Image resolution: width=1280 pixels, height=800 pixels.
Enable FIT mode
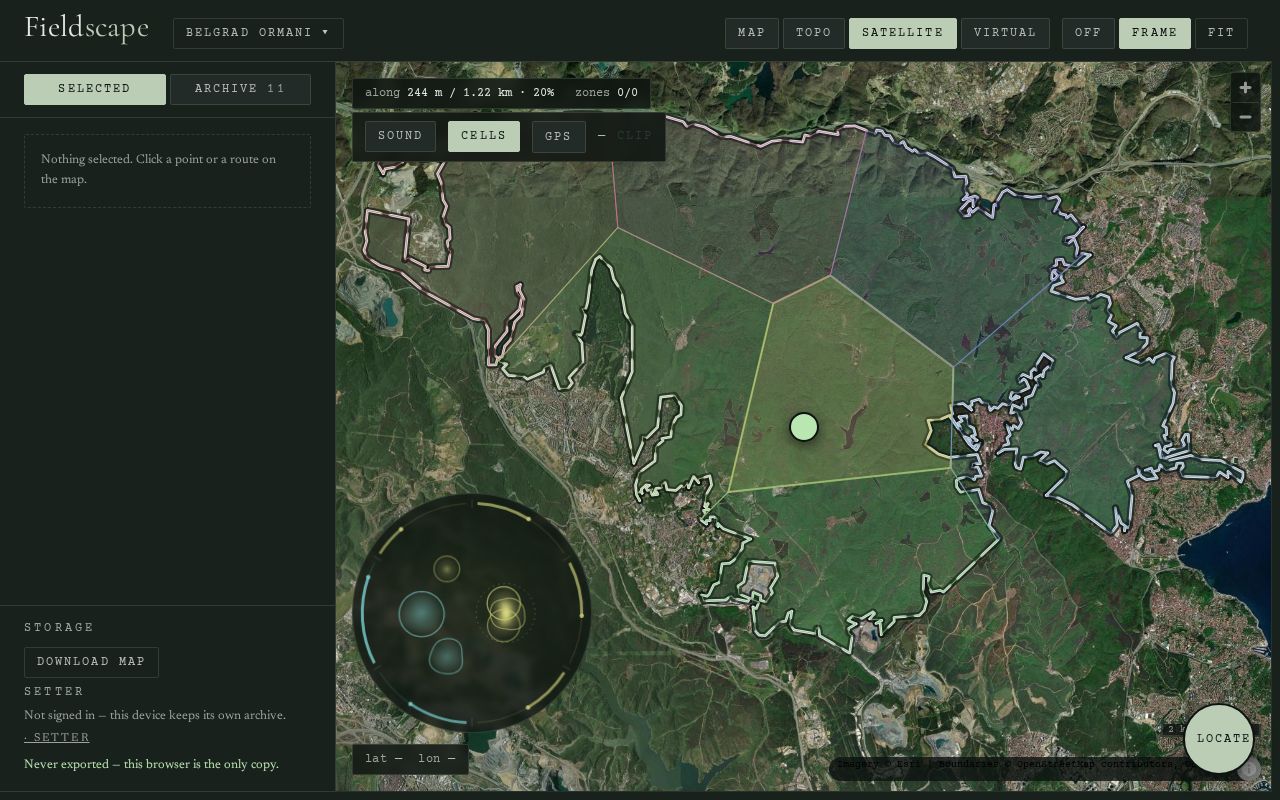[x=1221, y=33]
